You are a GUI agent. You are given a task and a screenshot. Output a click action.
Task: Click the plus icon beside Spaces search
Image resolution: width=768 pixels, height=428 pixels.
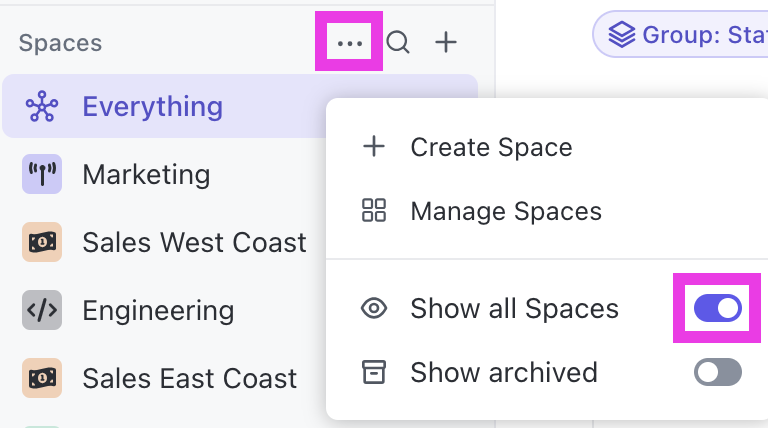click(x=446, y=42)
